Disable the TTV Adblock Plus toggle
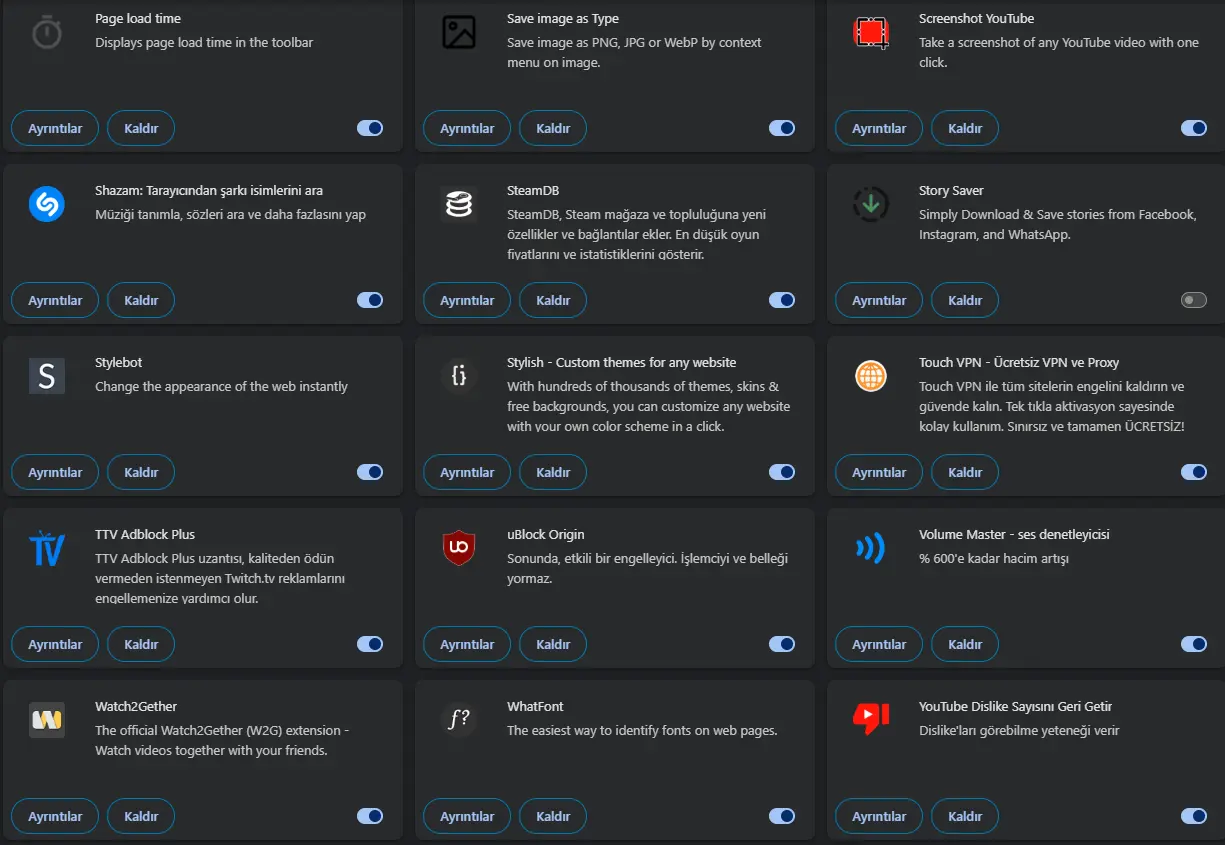Screen dimensions: 1225x845 pyautogui.click(x=370, y=644)
